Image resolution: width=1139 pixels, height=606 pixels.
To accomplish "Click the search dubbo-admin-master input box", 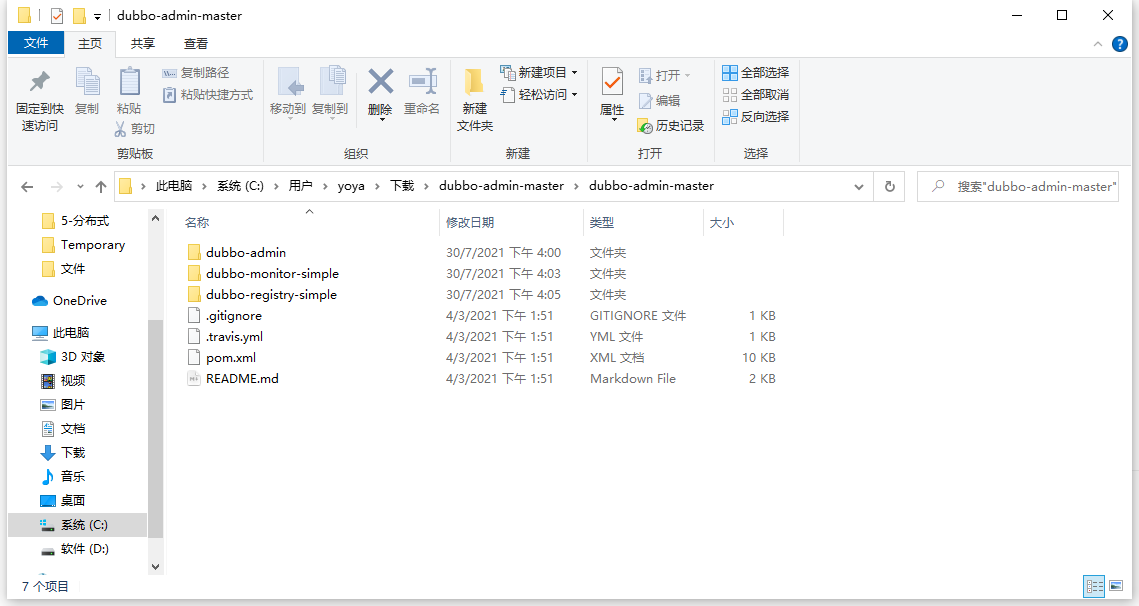I will click(1018, 187).
